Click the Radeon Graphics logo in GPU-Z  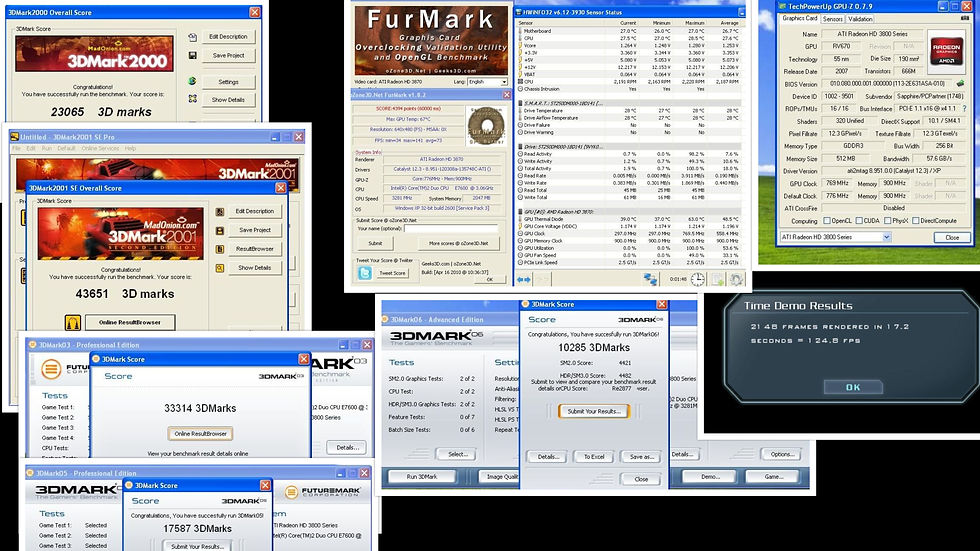click(x=947, y=50)
